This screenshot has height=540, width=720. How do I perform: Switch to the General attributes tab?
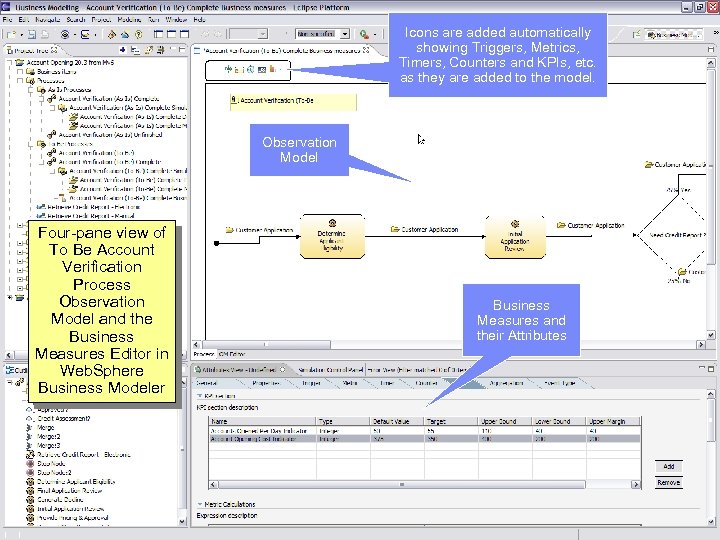pyautogui.click(x=206, y=383)
